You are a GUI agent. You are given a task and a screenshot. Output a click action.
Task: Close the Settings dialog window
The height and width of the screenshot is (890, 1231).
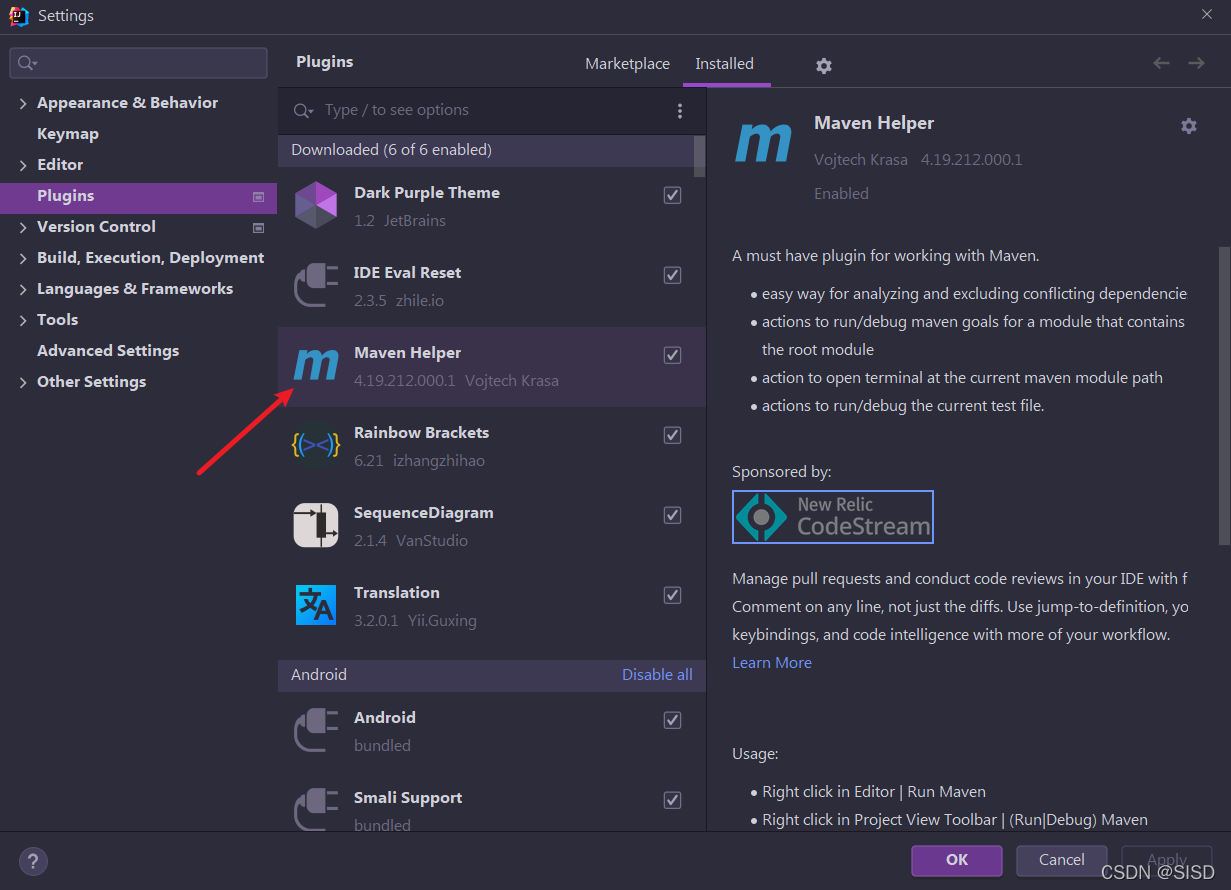(1207, 14)
